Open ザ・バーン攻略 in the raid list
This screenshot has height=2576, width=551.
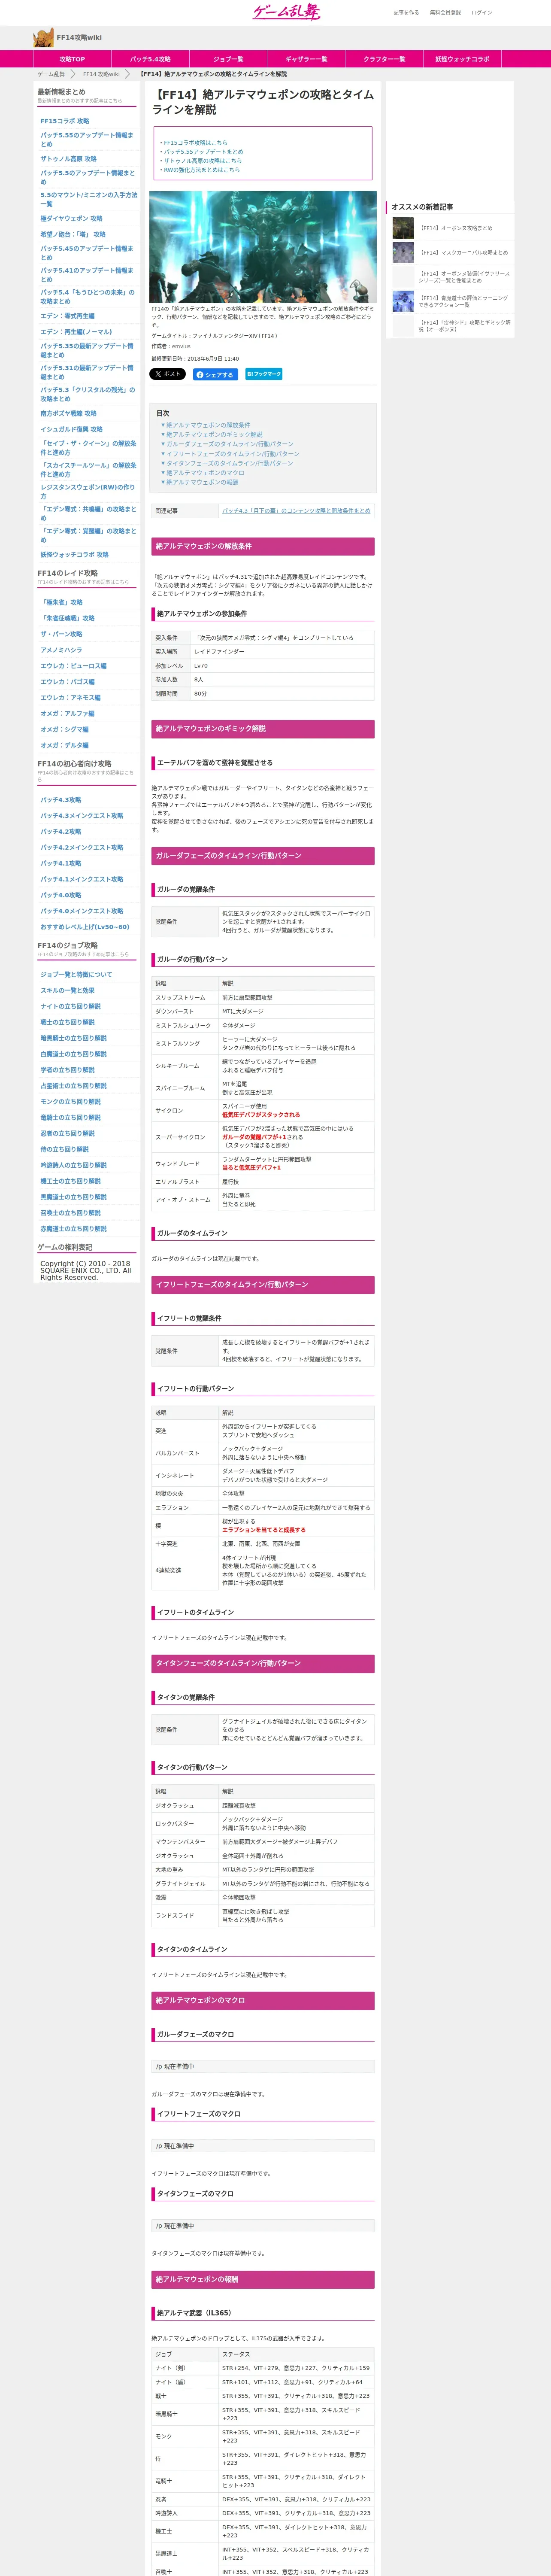[61, 634]
